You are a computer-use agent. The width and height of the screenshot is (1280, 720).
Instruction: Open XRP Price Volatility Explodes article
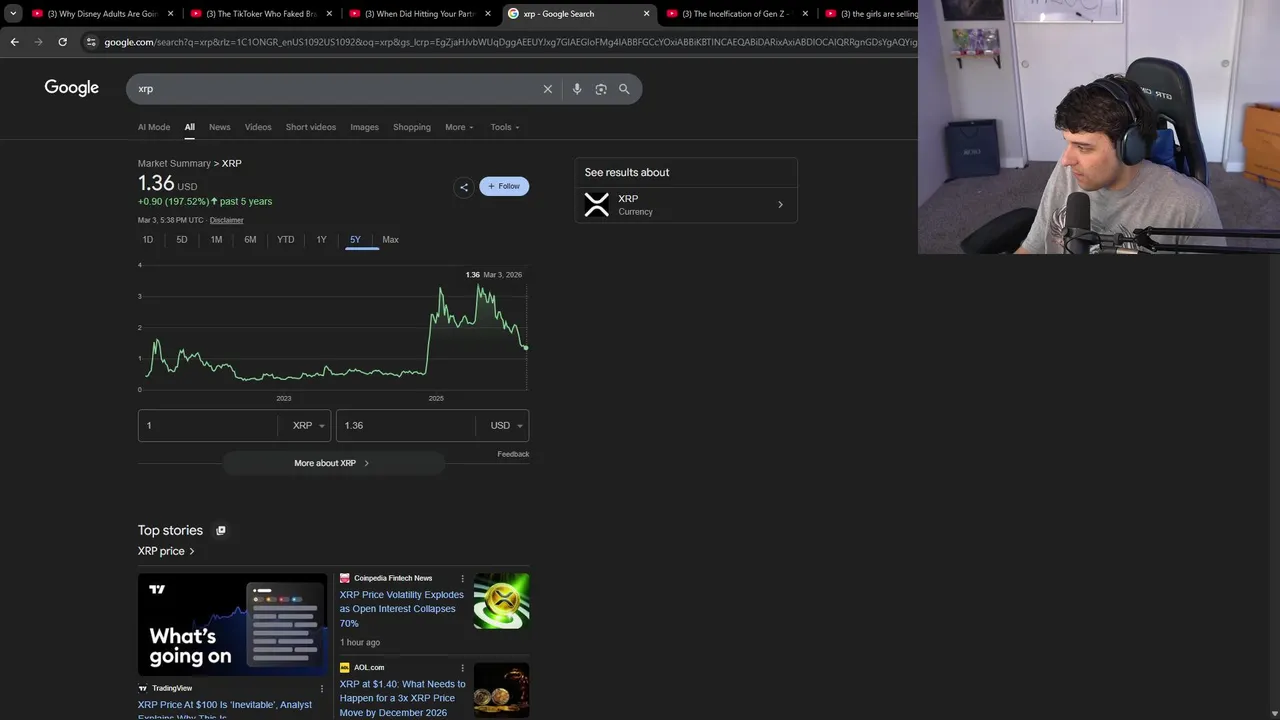(x=402, y=609)
